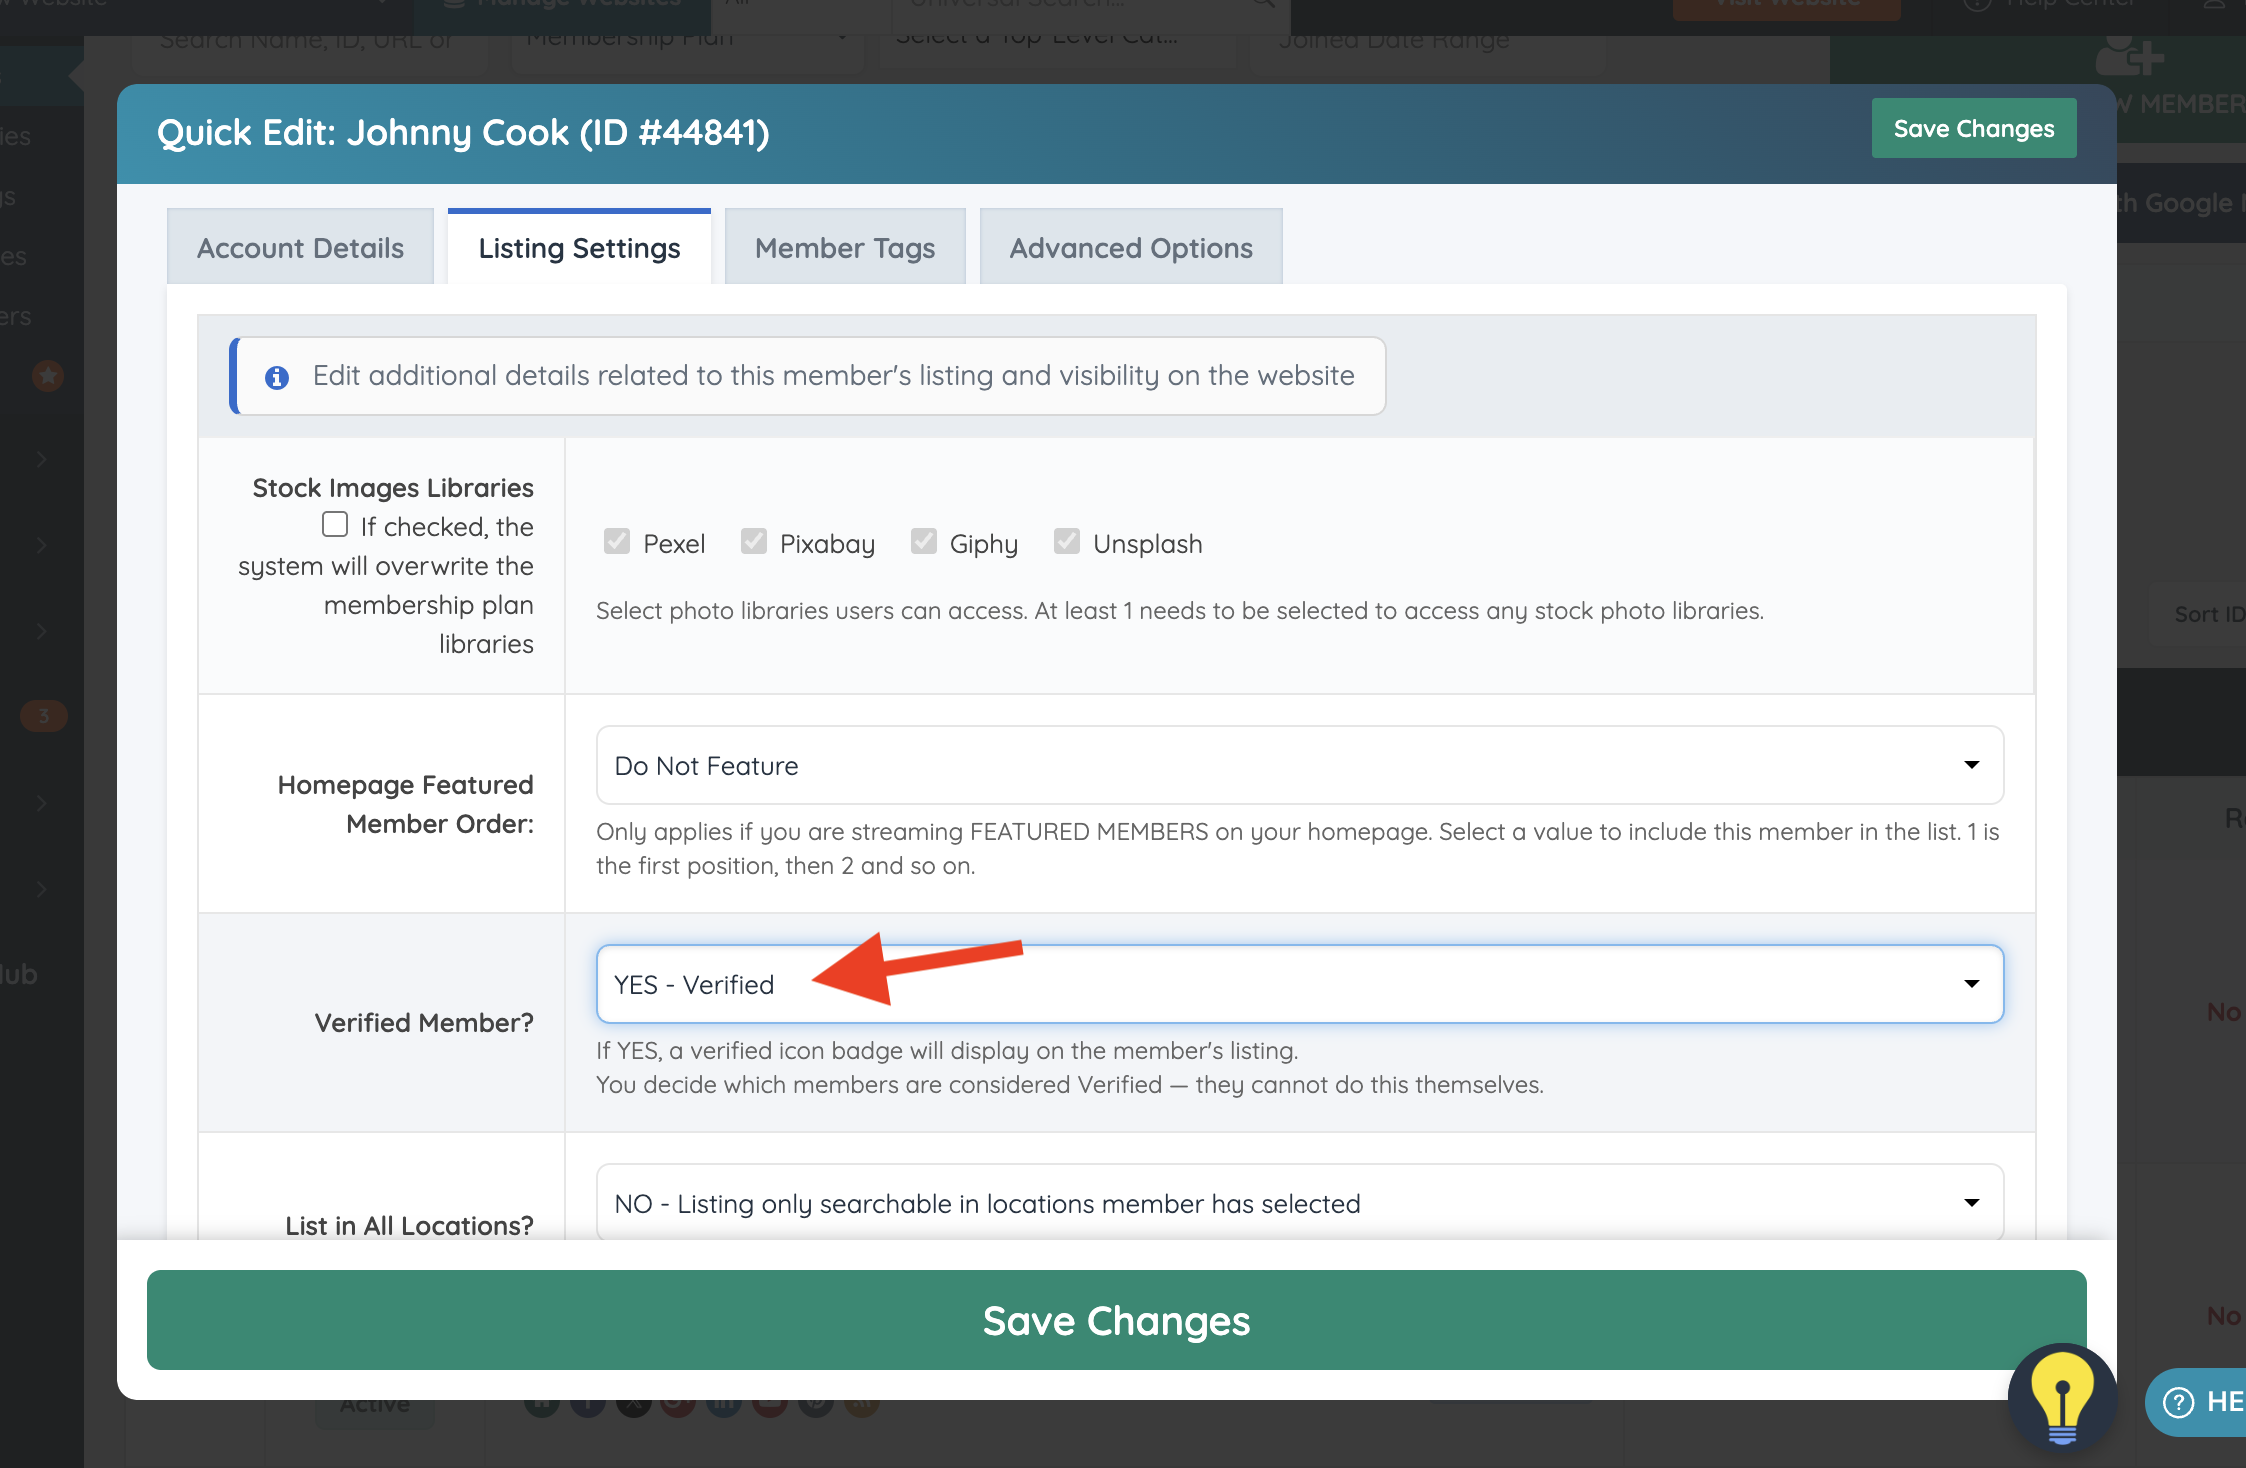
Task: Click the help question mark icon
Action: tap(2179, 1402)
